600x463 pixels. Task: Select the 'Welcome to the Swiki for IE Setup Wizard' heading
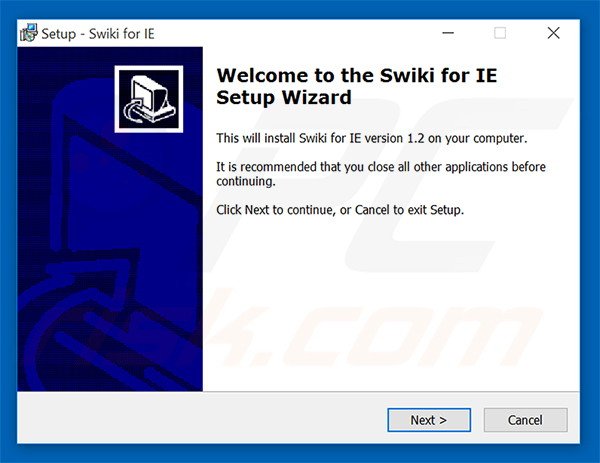[x=357, y=86]
